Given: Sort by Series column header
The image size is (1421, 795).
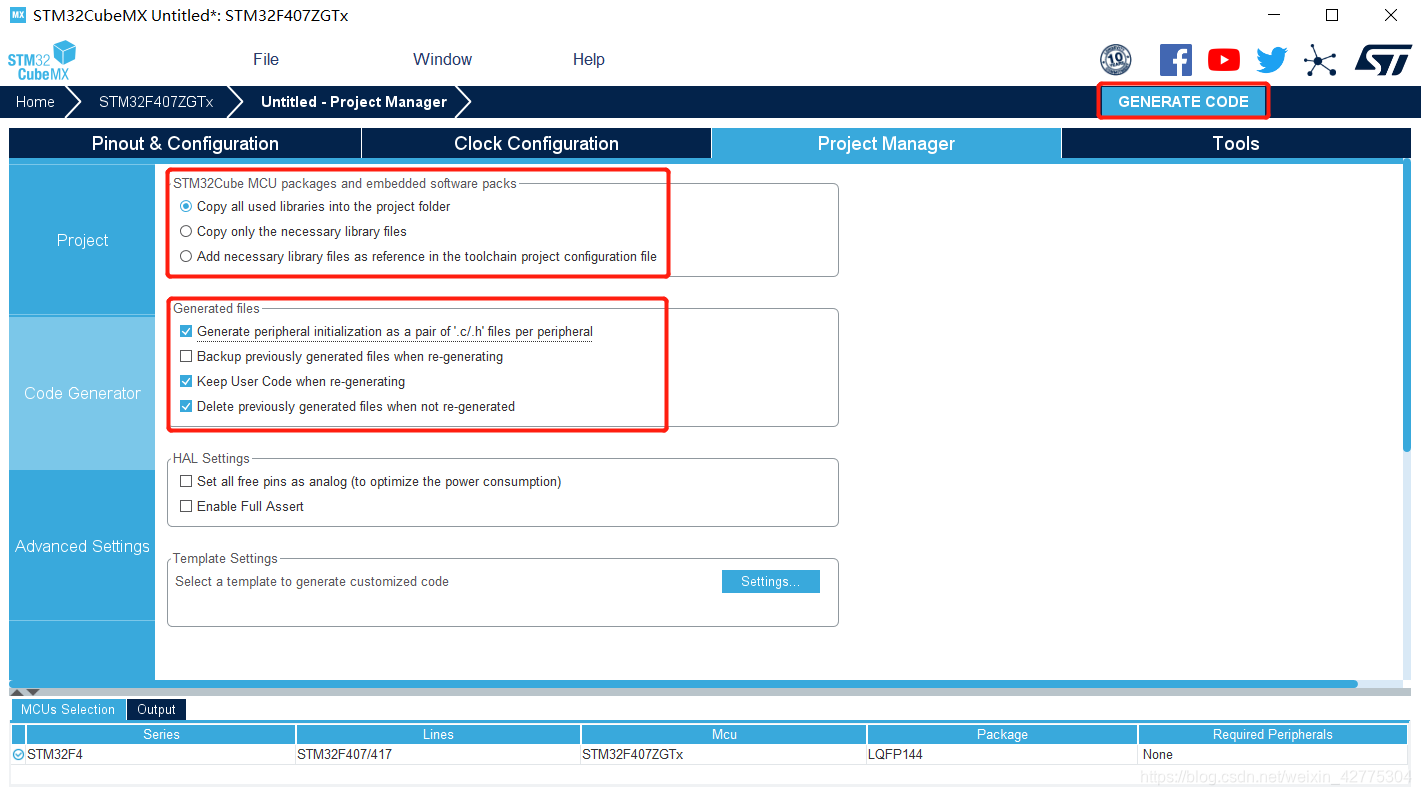Looking at the screenshot, I should pos(161,735).
